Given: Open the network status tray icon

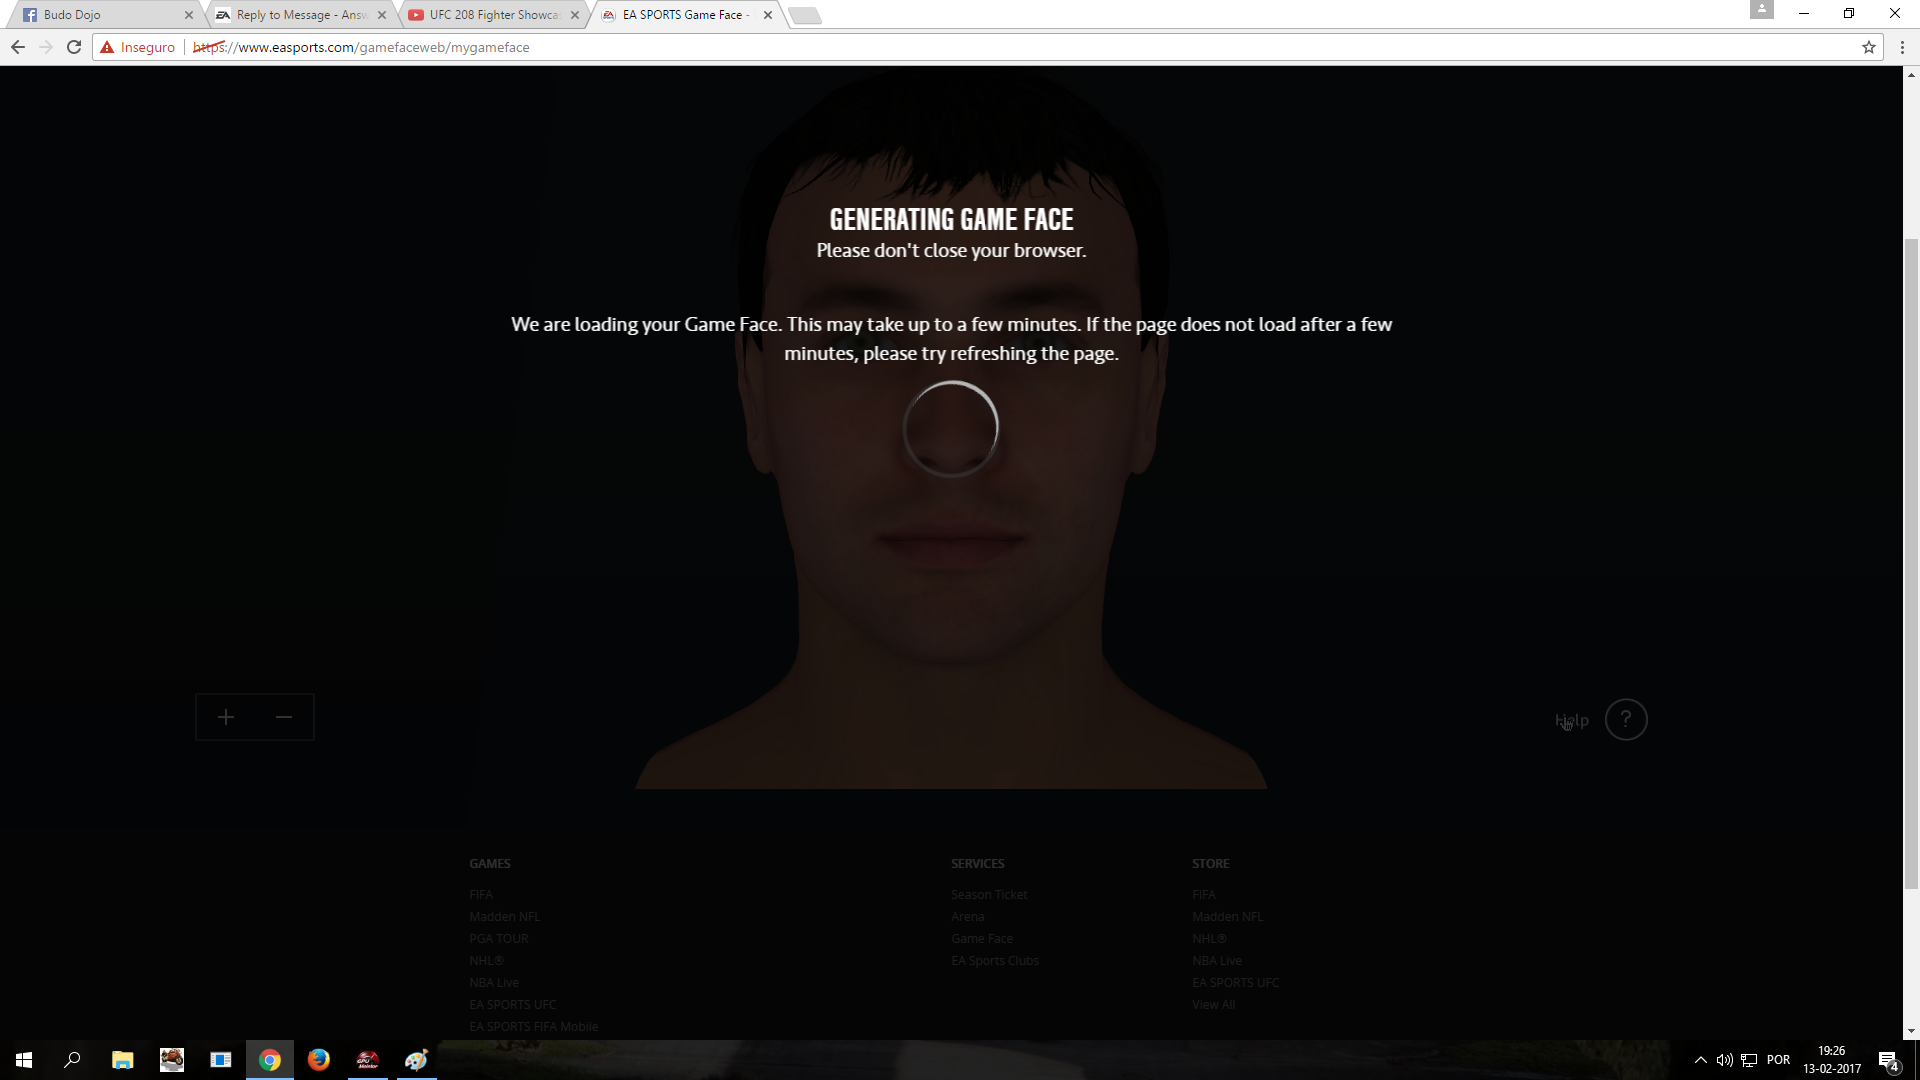Looking at the screenshot, I should tap(1749, 1060).
